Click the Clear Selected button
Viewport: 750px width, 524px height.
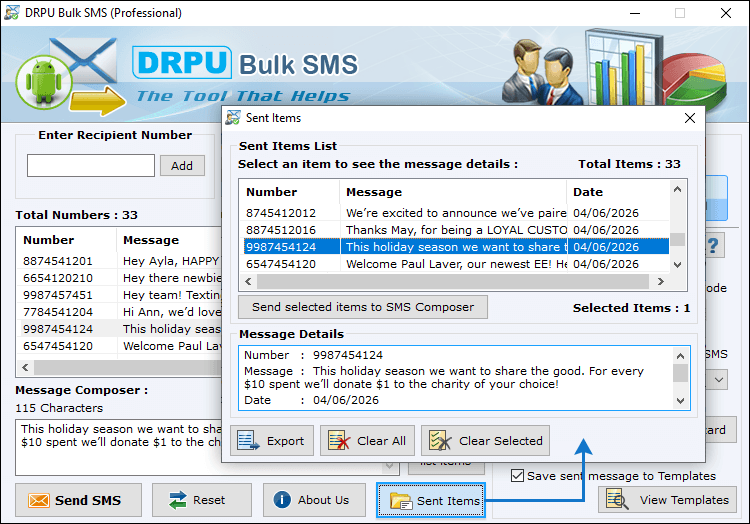(x=485, y=440)
